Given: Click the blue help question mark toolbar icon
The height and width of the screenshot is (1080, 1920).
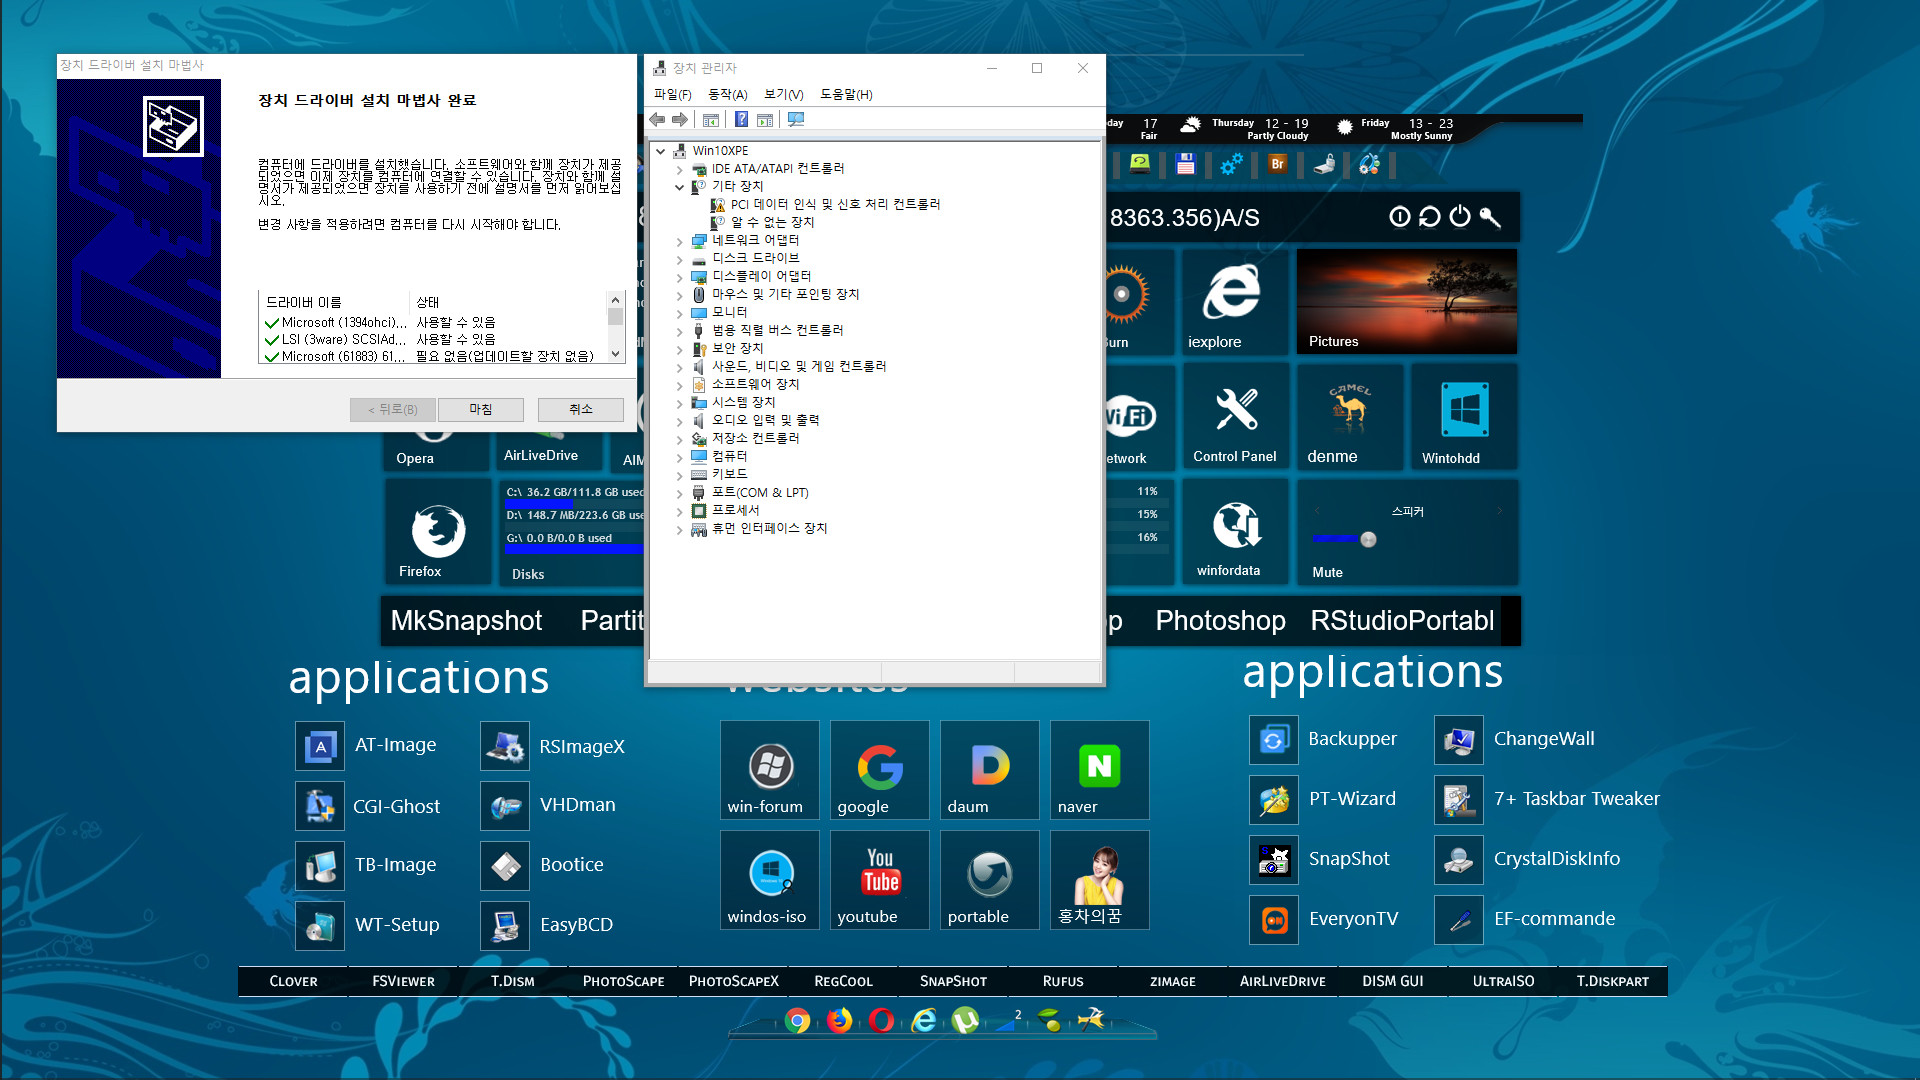Looking at the screenshot, I should point(741,120).
